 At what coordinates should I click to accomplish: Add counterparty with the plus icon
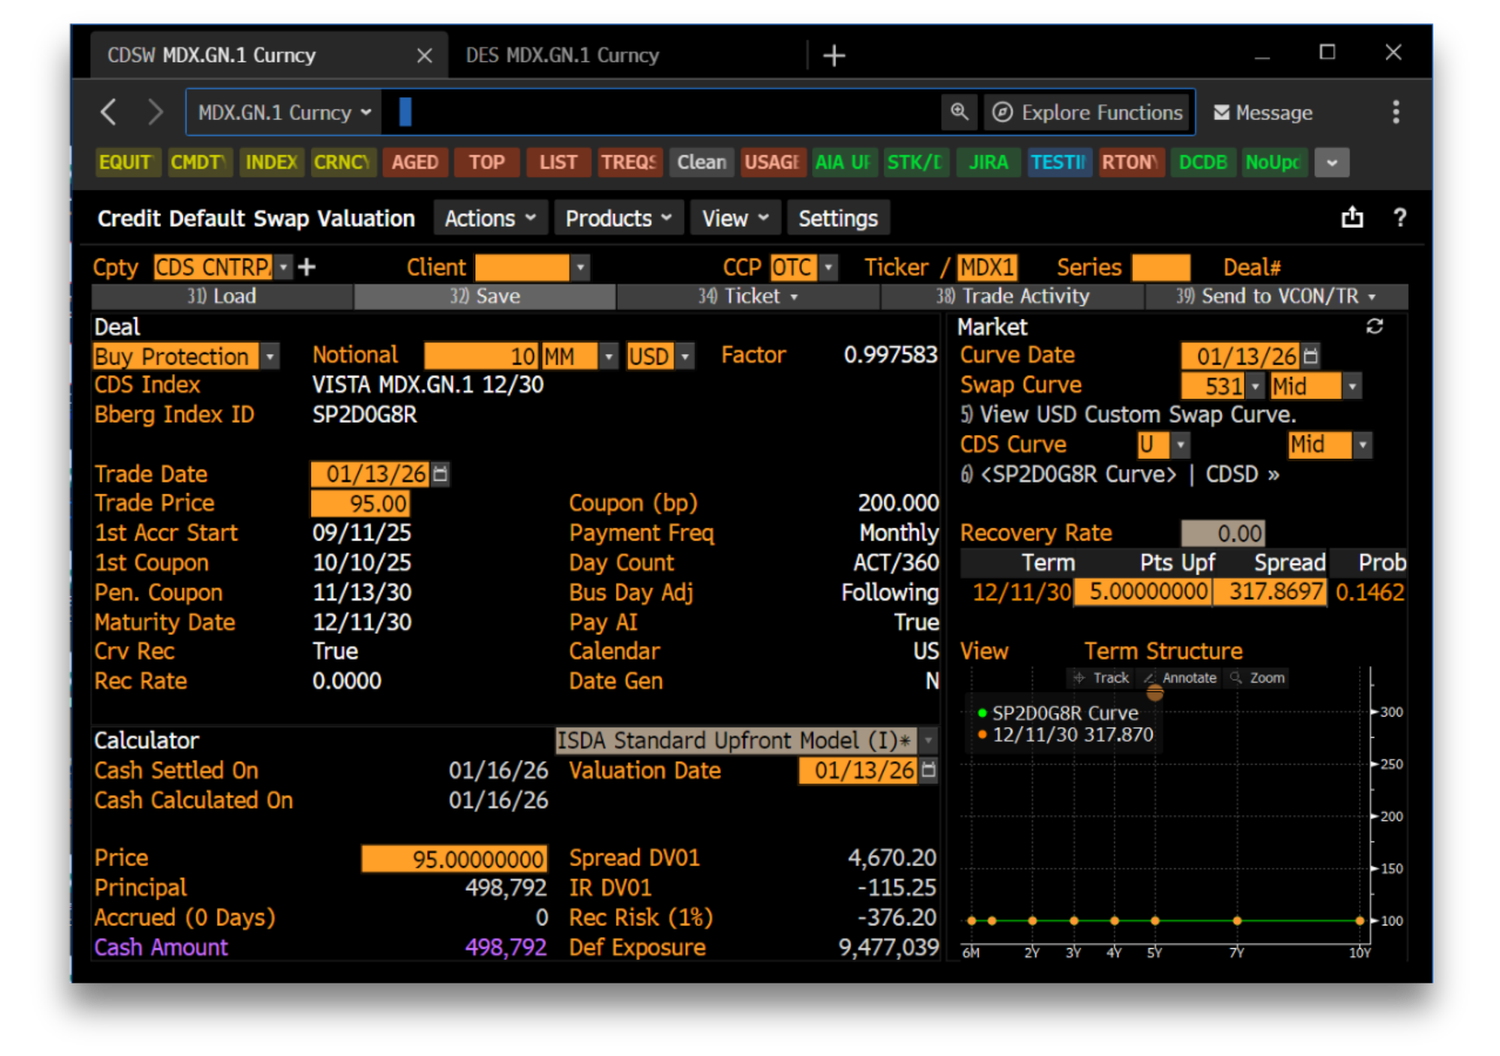tap(307, 267)
